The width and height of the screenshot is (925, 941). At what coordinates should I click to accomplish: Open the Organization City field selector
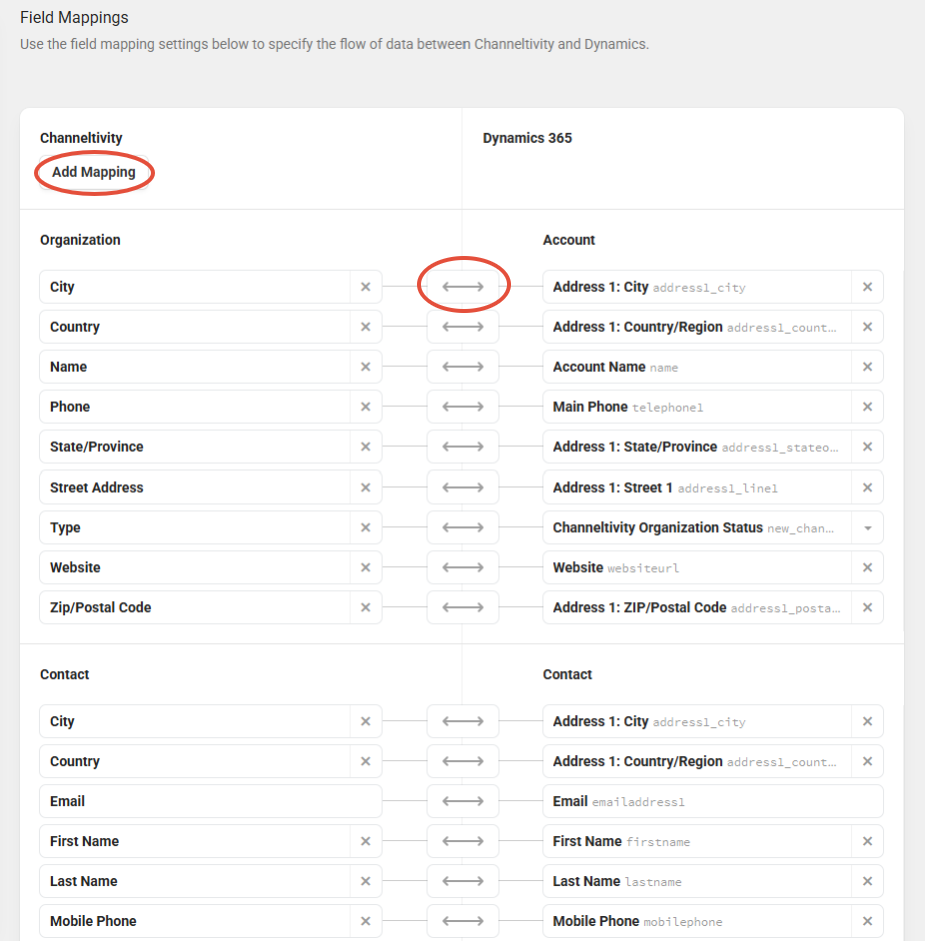click(195, 287)
